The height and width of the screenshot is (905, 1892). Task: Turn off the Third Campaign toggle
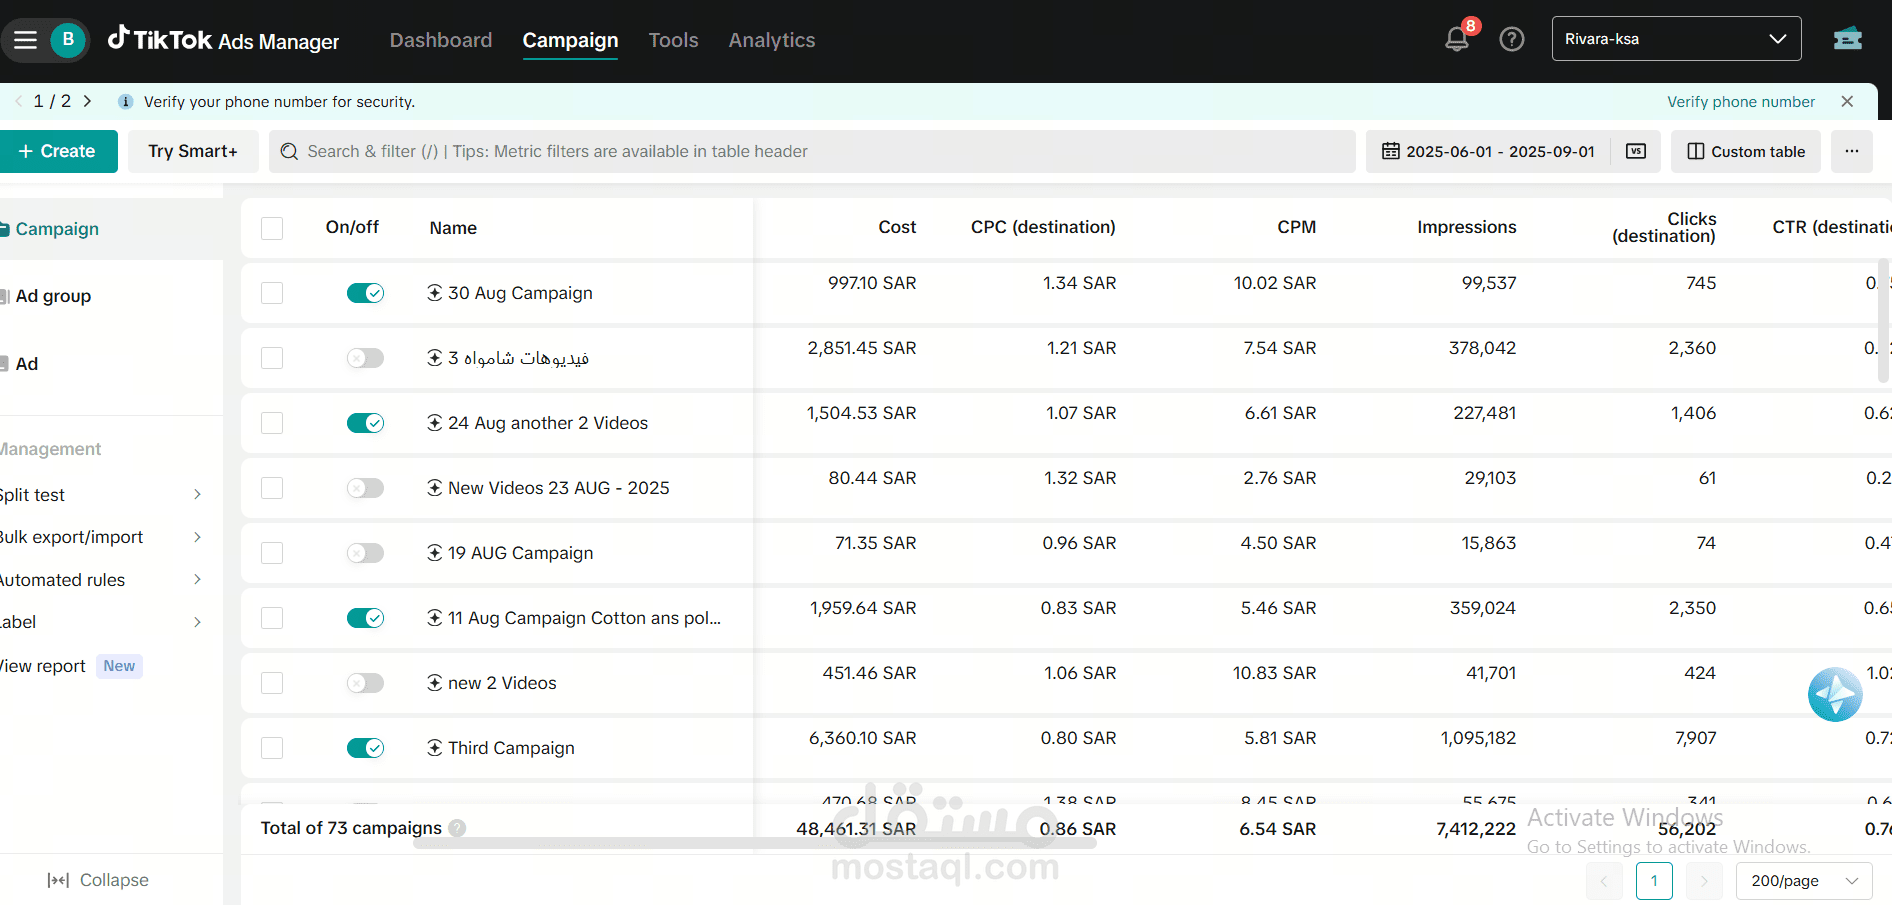[x=365, y=748]
